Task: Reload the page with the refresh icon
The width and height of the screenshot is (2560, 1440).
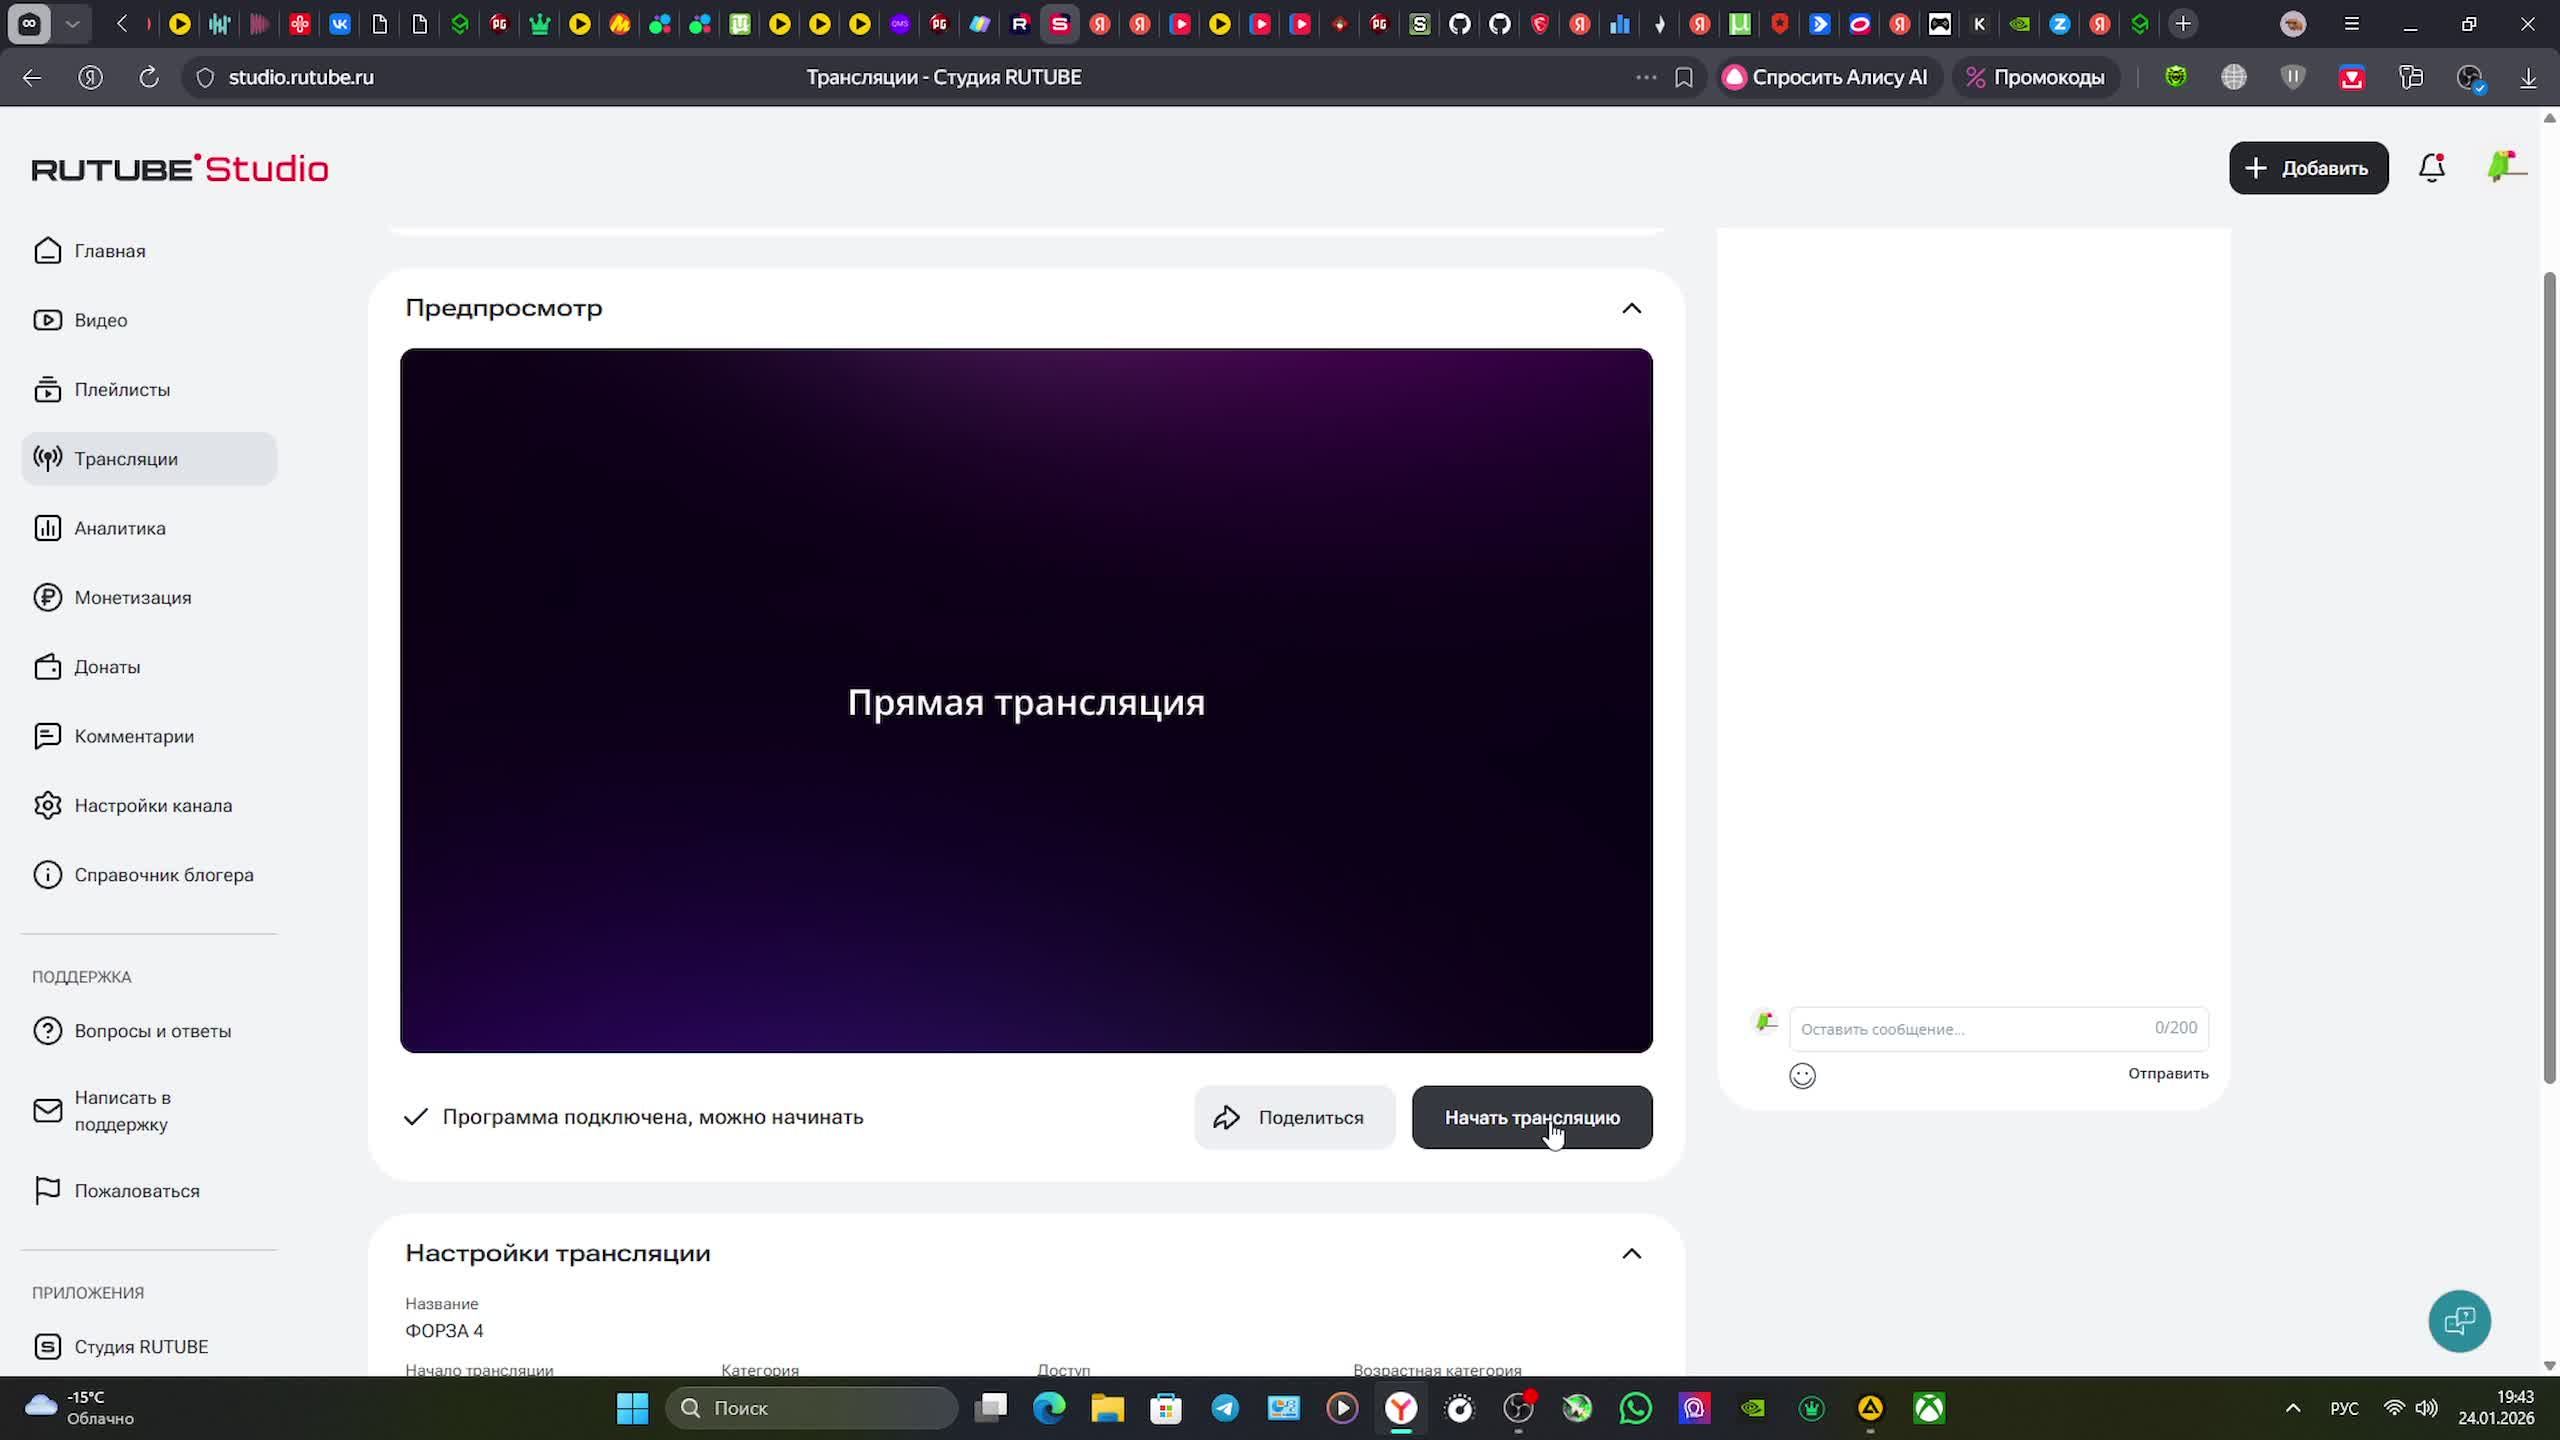Action: tap(149, 77)
